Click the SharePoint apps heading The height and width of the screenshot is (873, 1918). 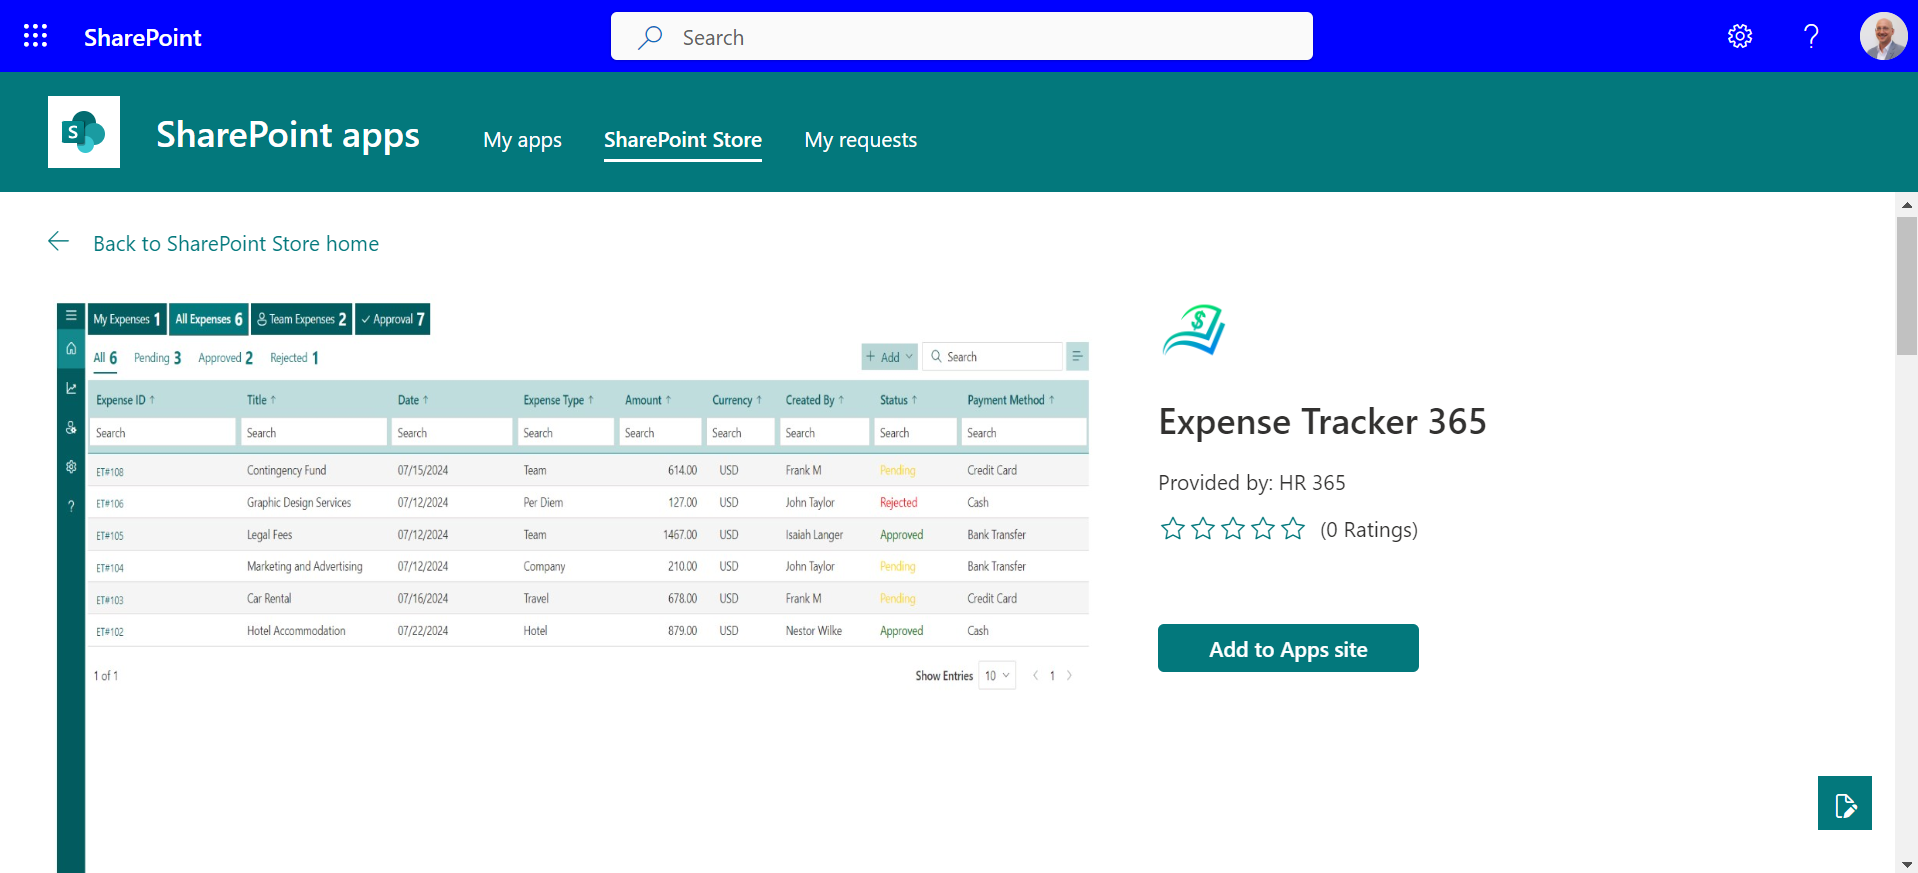tap(288, 134)
